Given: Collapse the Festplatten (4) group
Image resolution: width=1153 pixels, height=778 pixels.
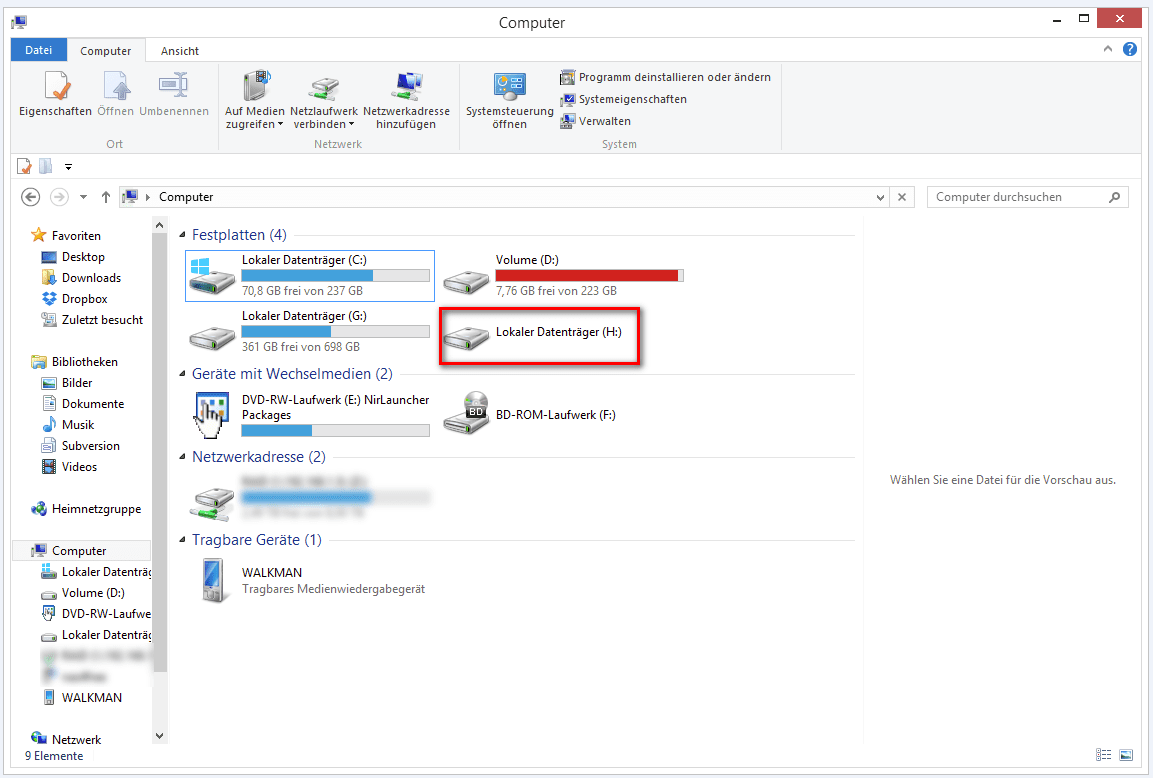Looking at the screenshot, I should click(x=182, y=235).
